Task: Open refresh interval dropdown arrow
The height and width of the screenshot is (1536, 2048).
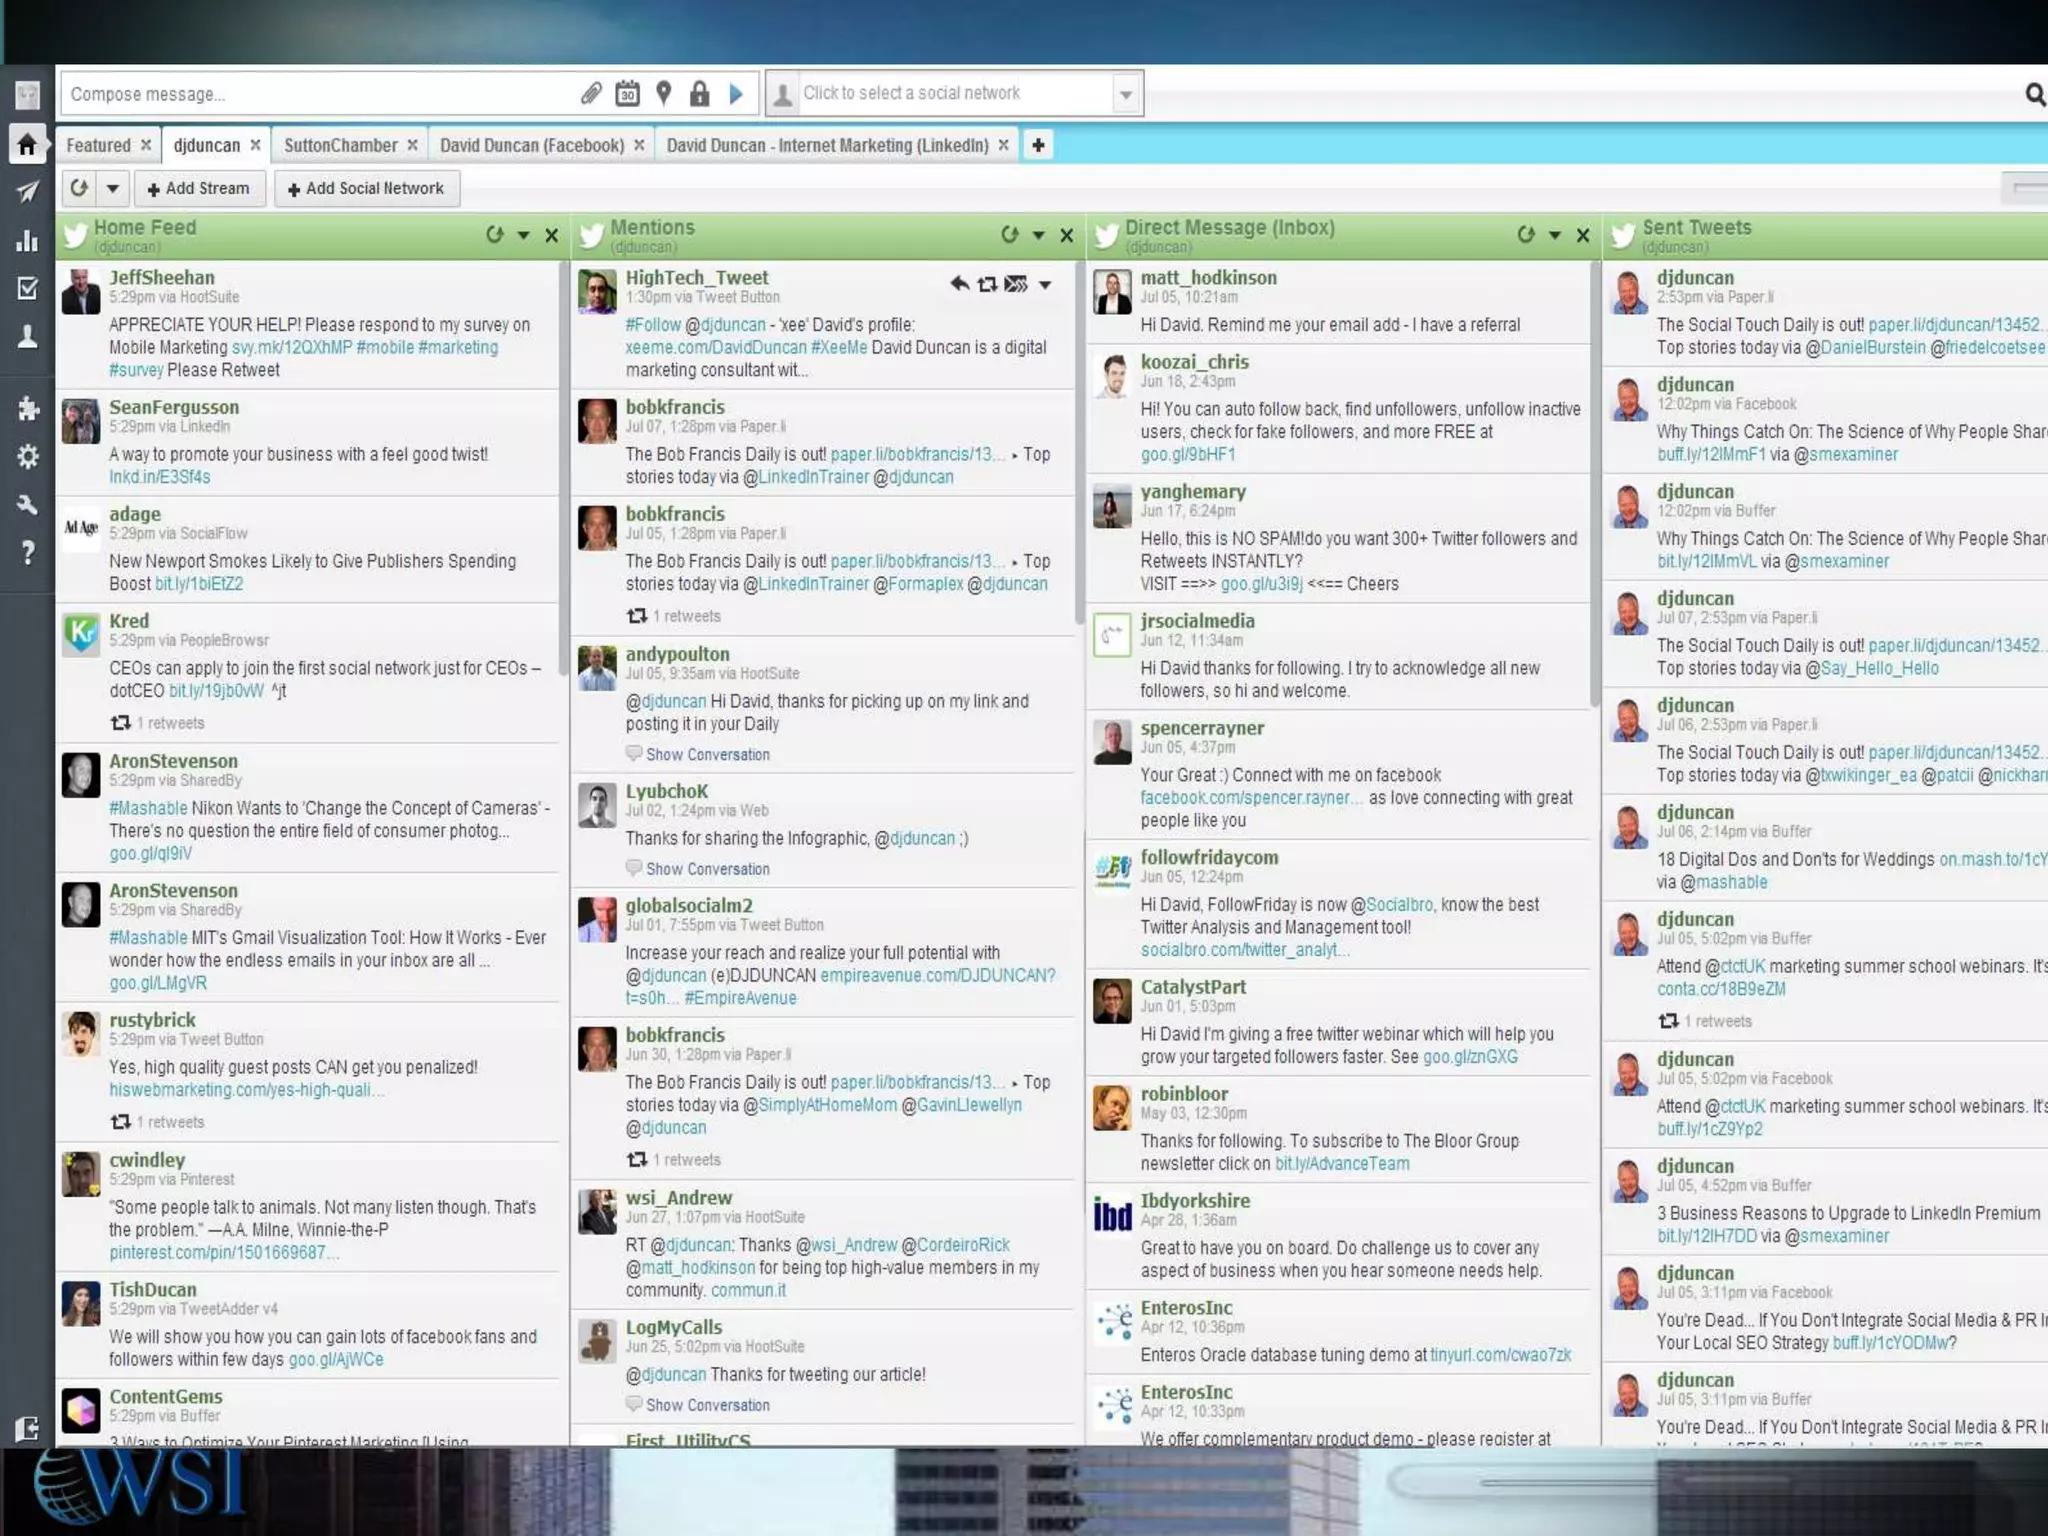Action: (x=113, y=188)
